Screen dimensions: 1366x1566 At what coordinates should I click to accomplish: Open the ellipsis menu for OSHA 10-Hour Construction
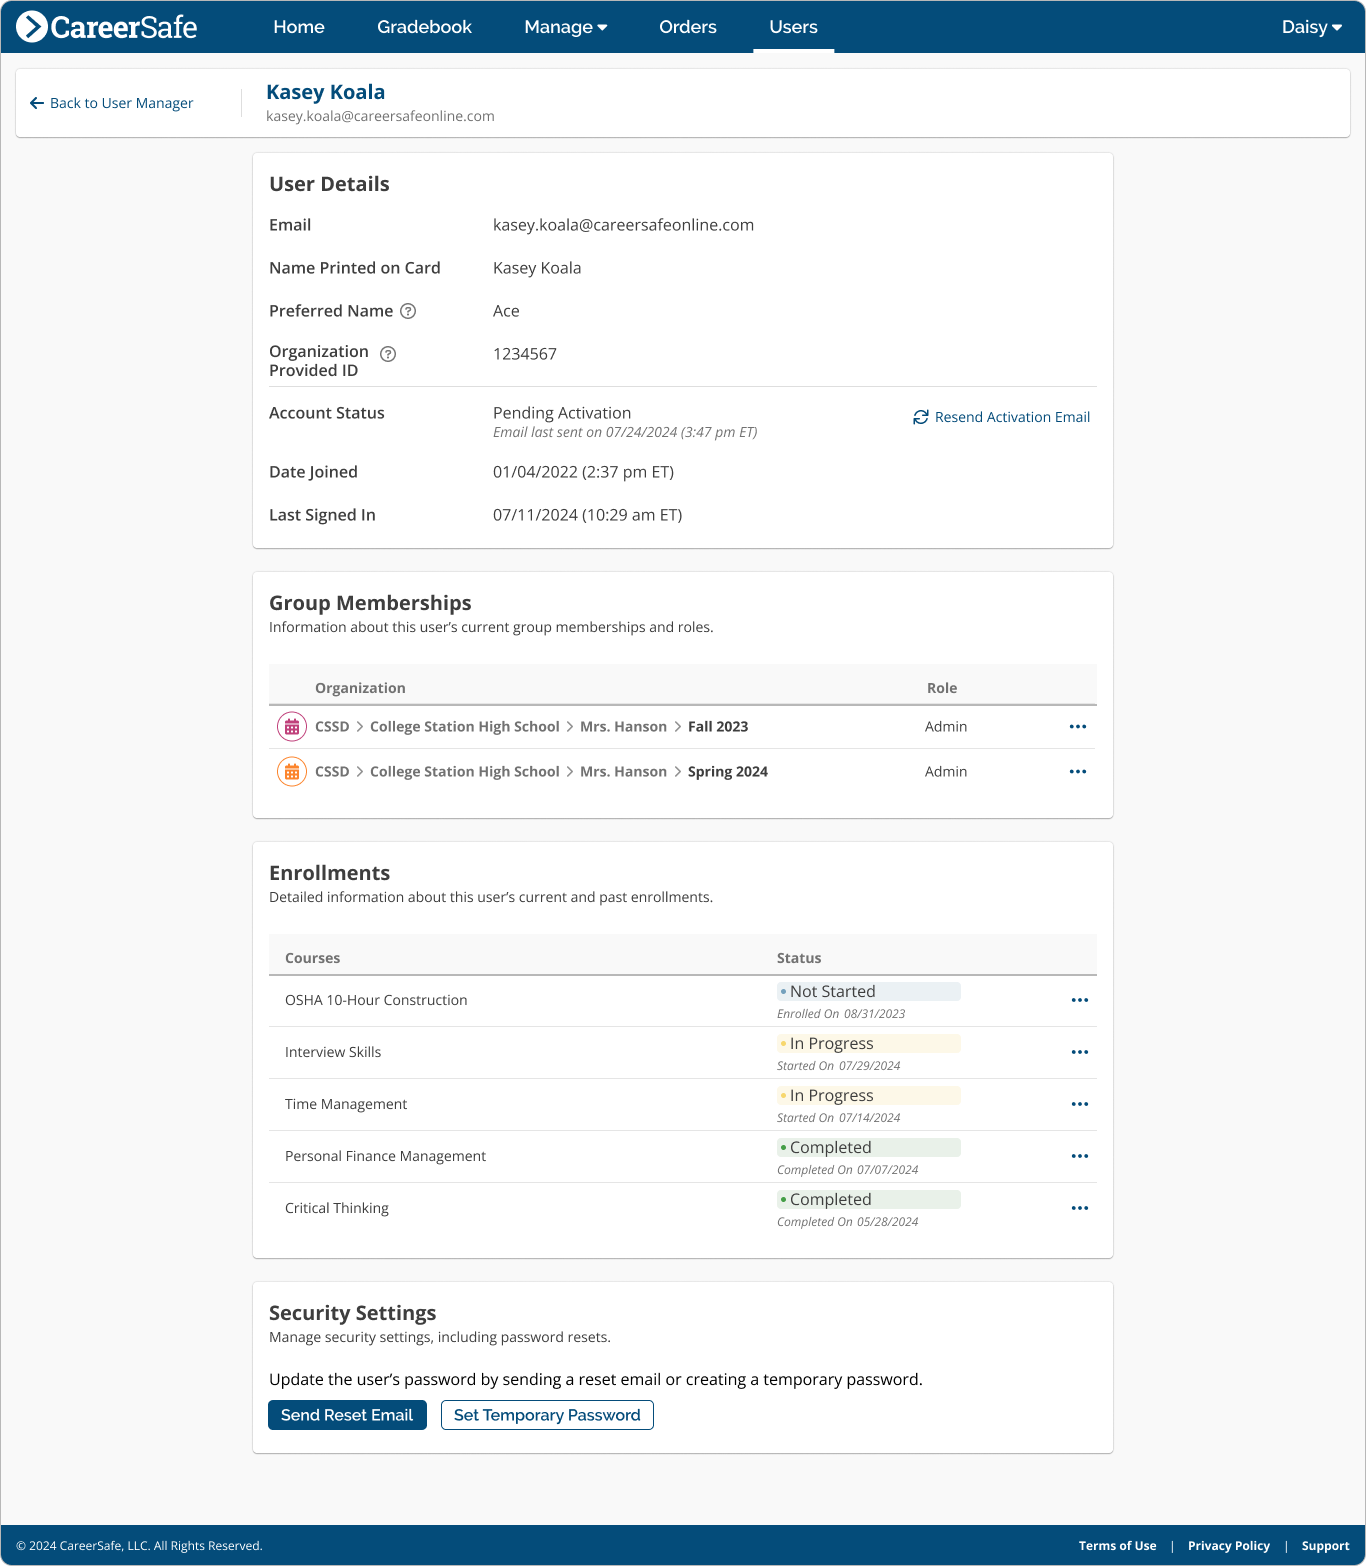click(1079, 1000)
